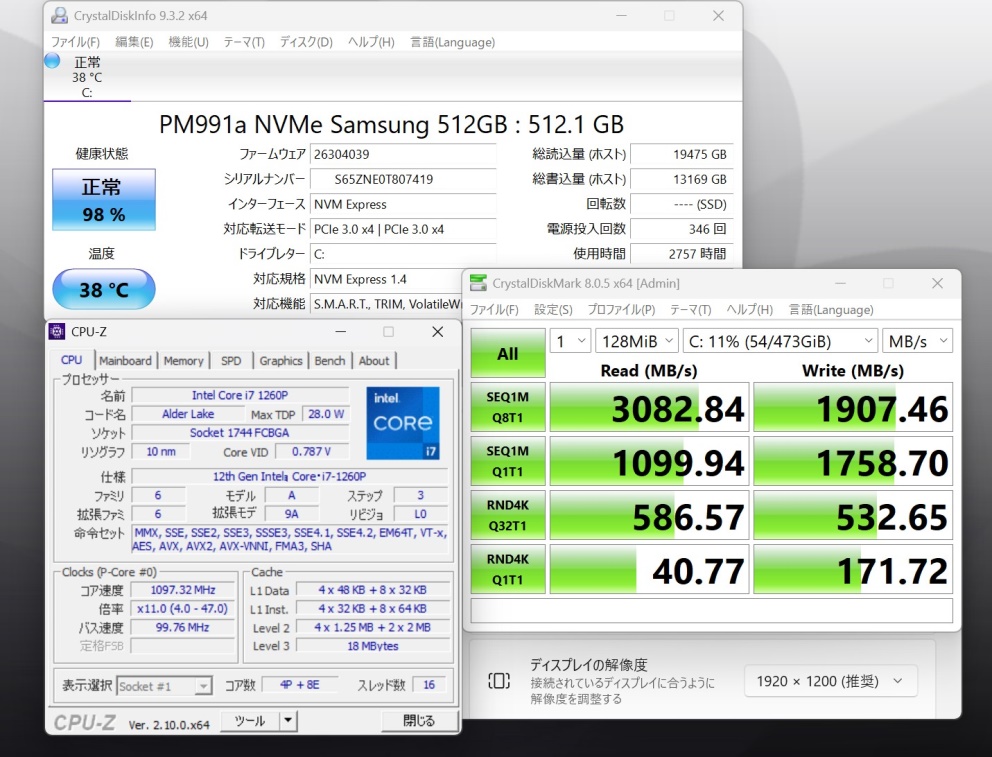Screen dimensions: 992x757
Task: Open 言語(Language) menu in CrystalDiskMark
Action: tap(831, 310)
